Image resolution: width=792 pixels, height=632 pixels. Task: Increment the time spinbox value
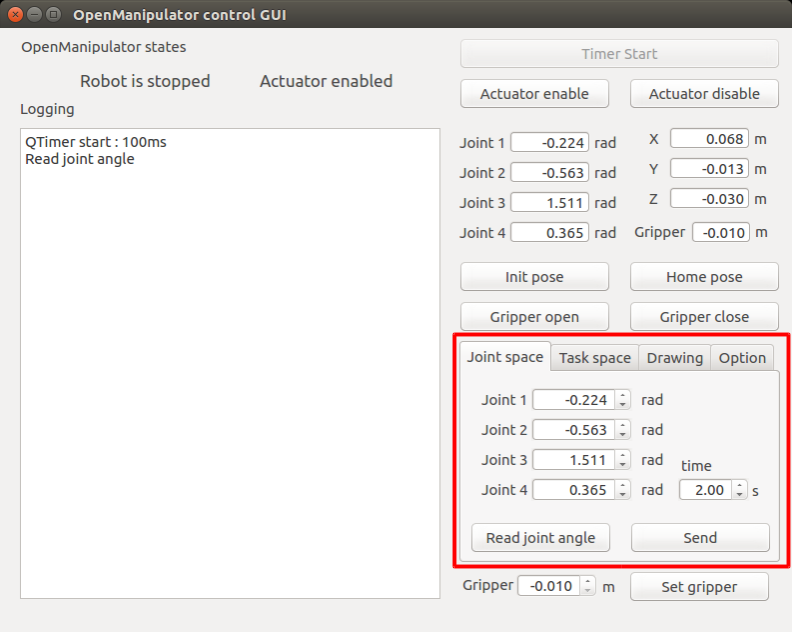tap(740, 486)
